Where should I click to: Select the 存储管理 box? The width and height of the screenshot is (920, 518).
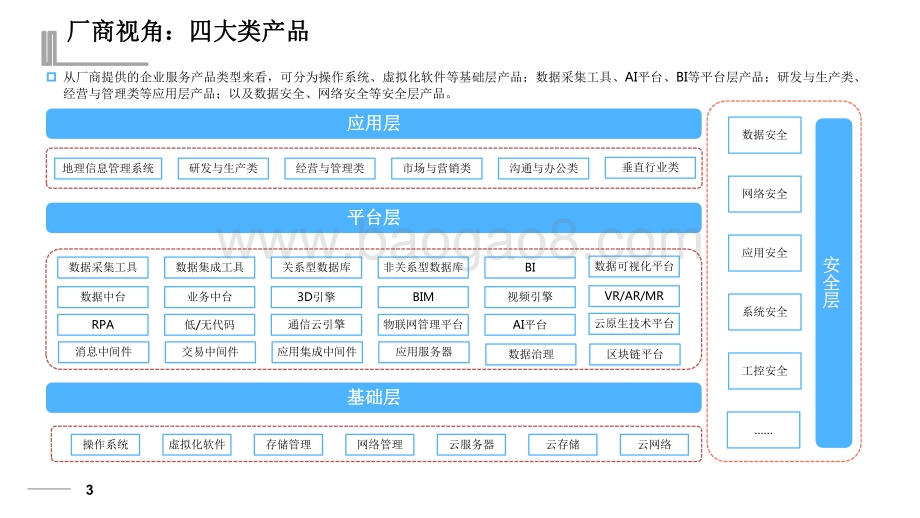[289, 445]
